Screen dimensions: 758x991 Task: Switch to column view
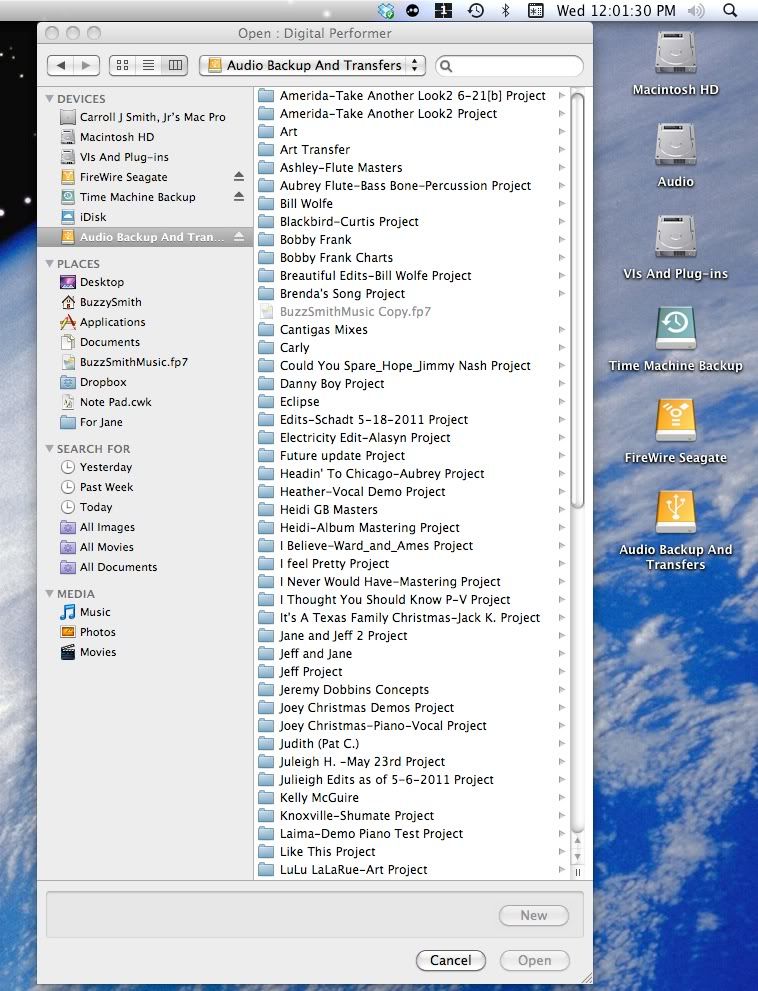click(174, 65)
